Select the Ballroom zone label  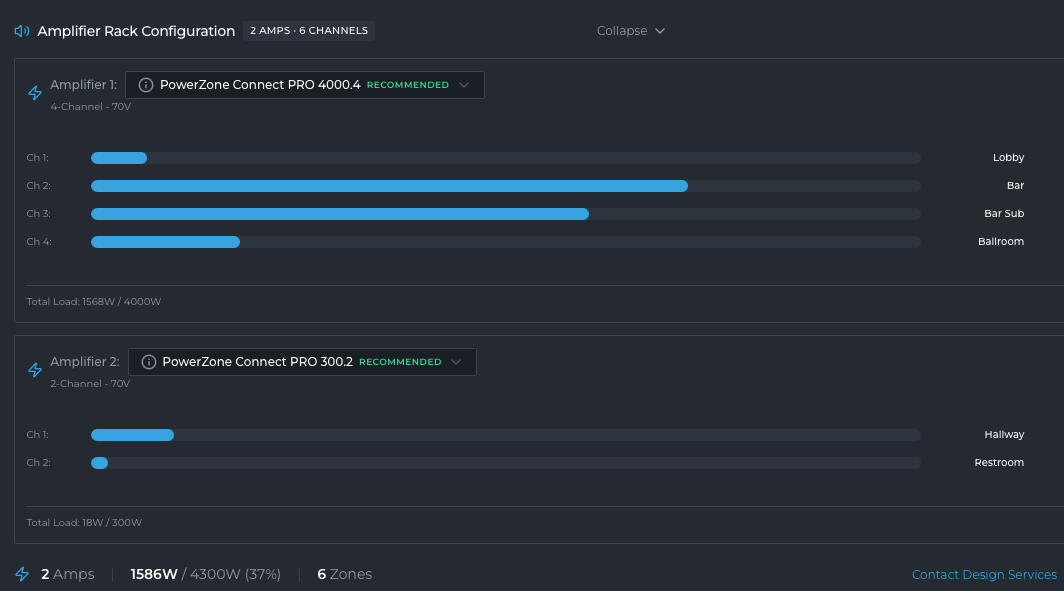(x=1001, y=242)
